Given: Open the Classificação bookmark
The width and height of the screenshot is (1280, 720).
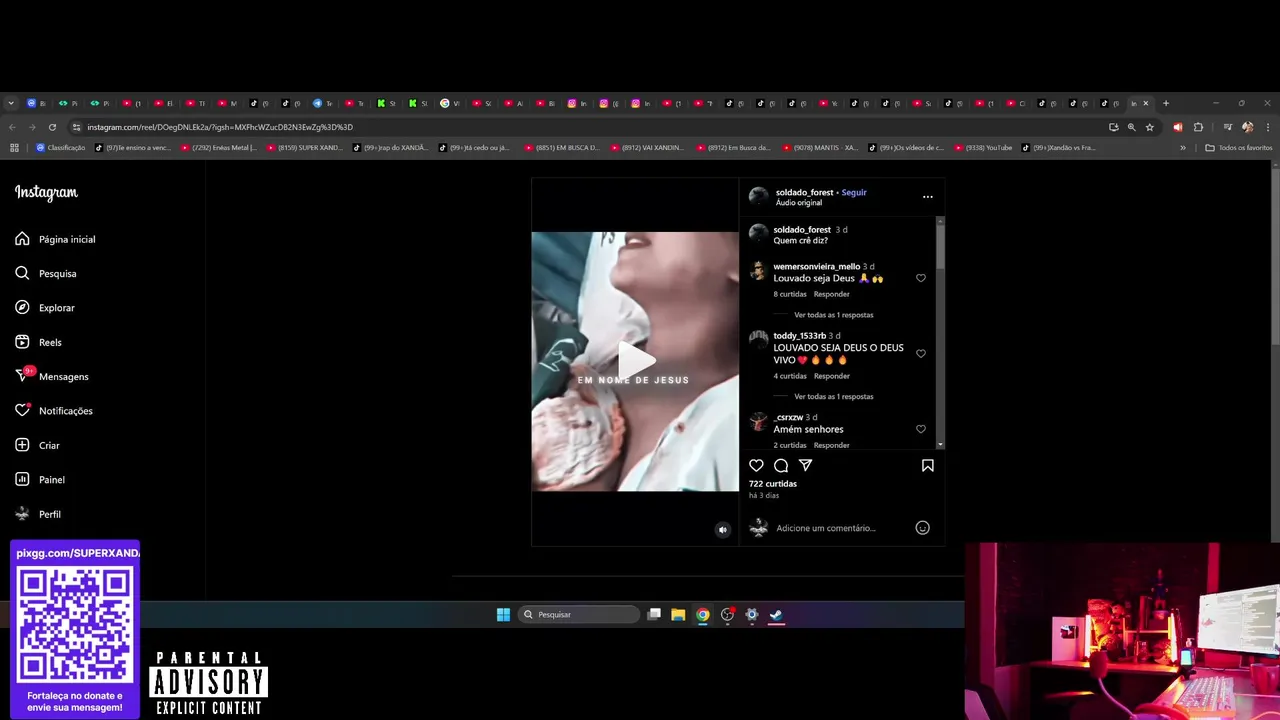Looking at the screenshot, I should click(x=61, y=148).
